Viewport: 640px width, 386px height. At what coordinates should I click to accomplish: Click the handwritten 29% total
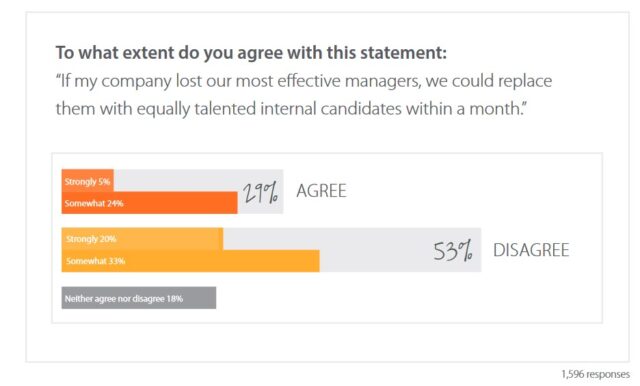[261, 192]
